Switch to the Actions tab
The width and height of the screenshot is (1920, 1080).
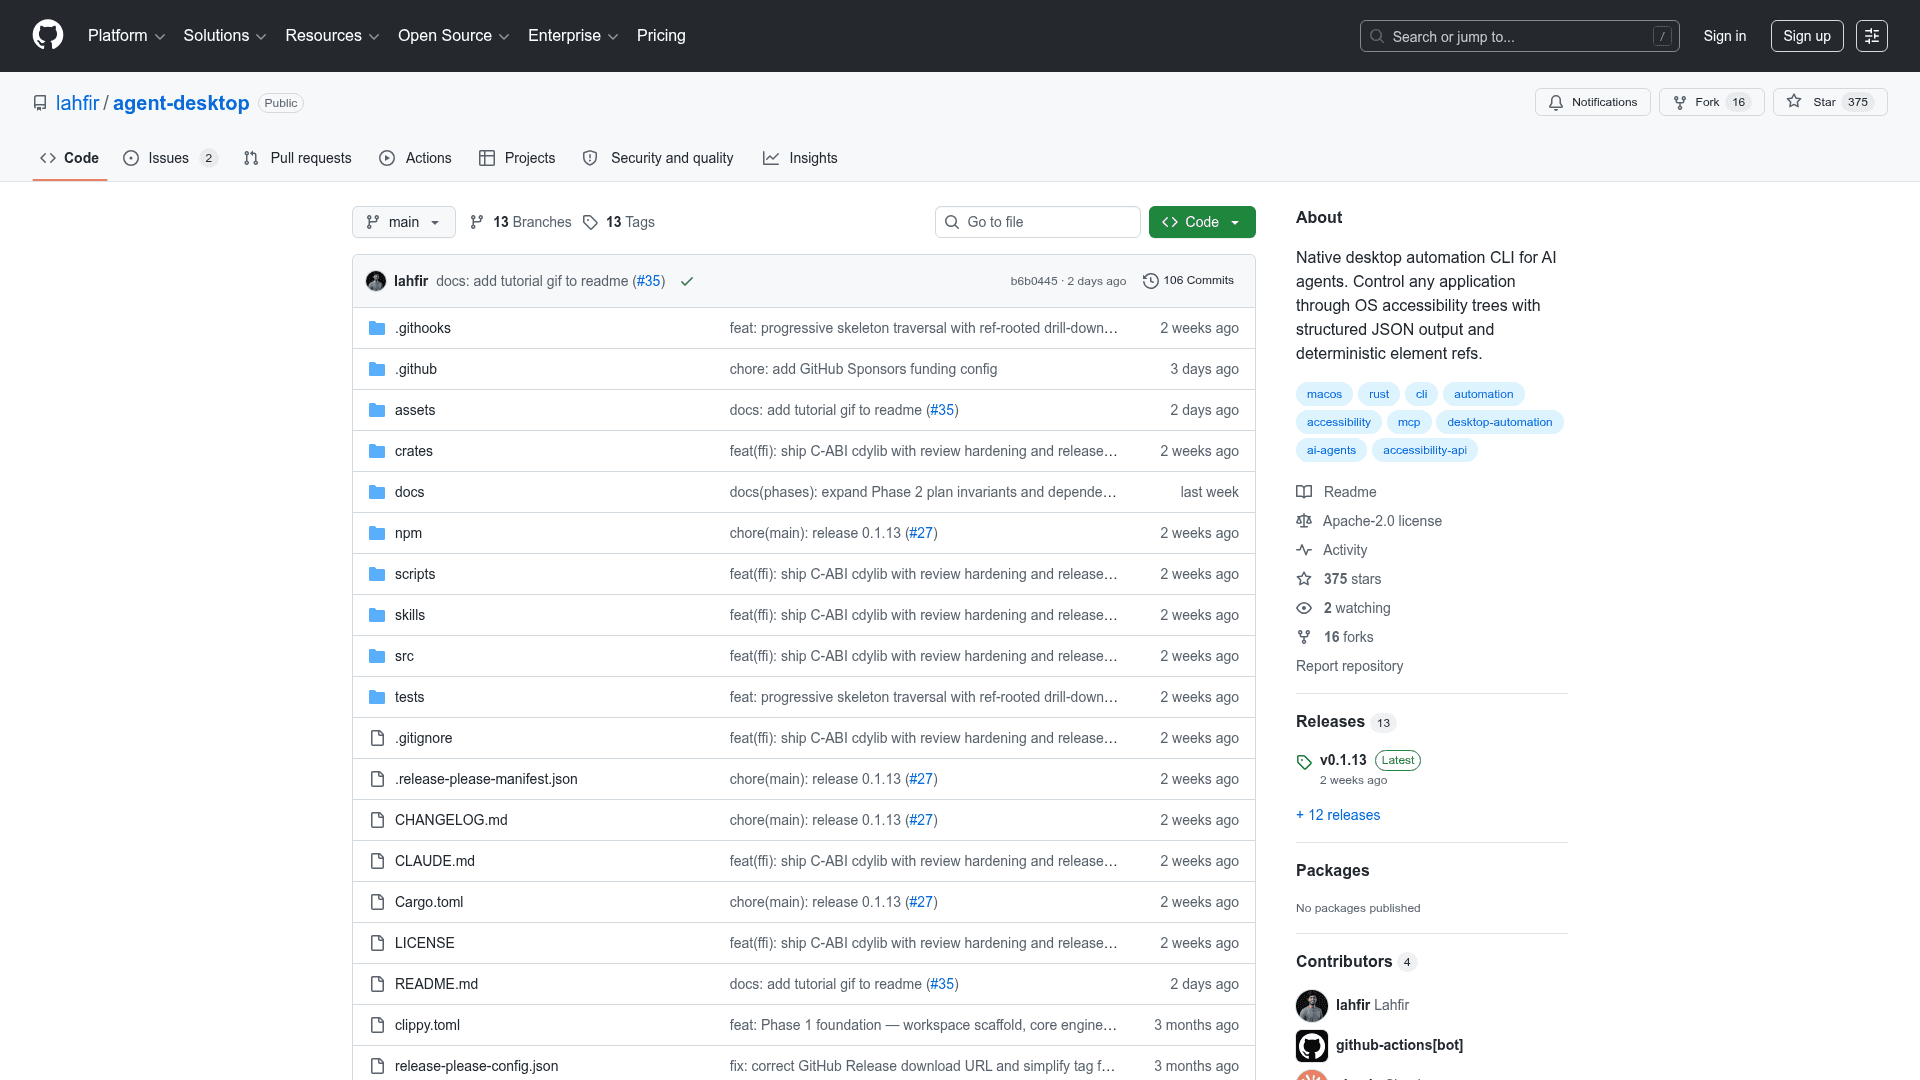[x=415, y=158]
